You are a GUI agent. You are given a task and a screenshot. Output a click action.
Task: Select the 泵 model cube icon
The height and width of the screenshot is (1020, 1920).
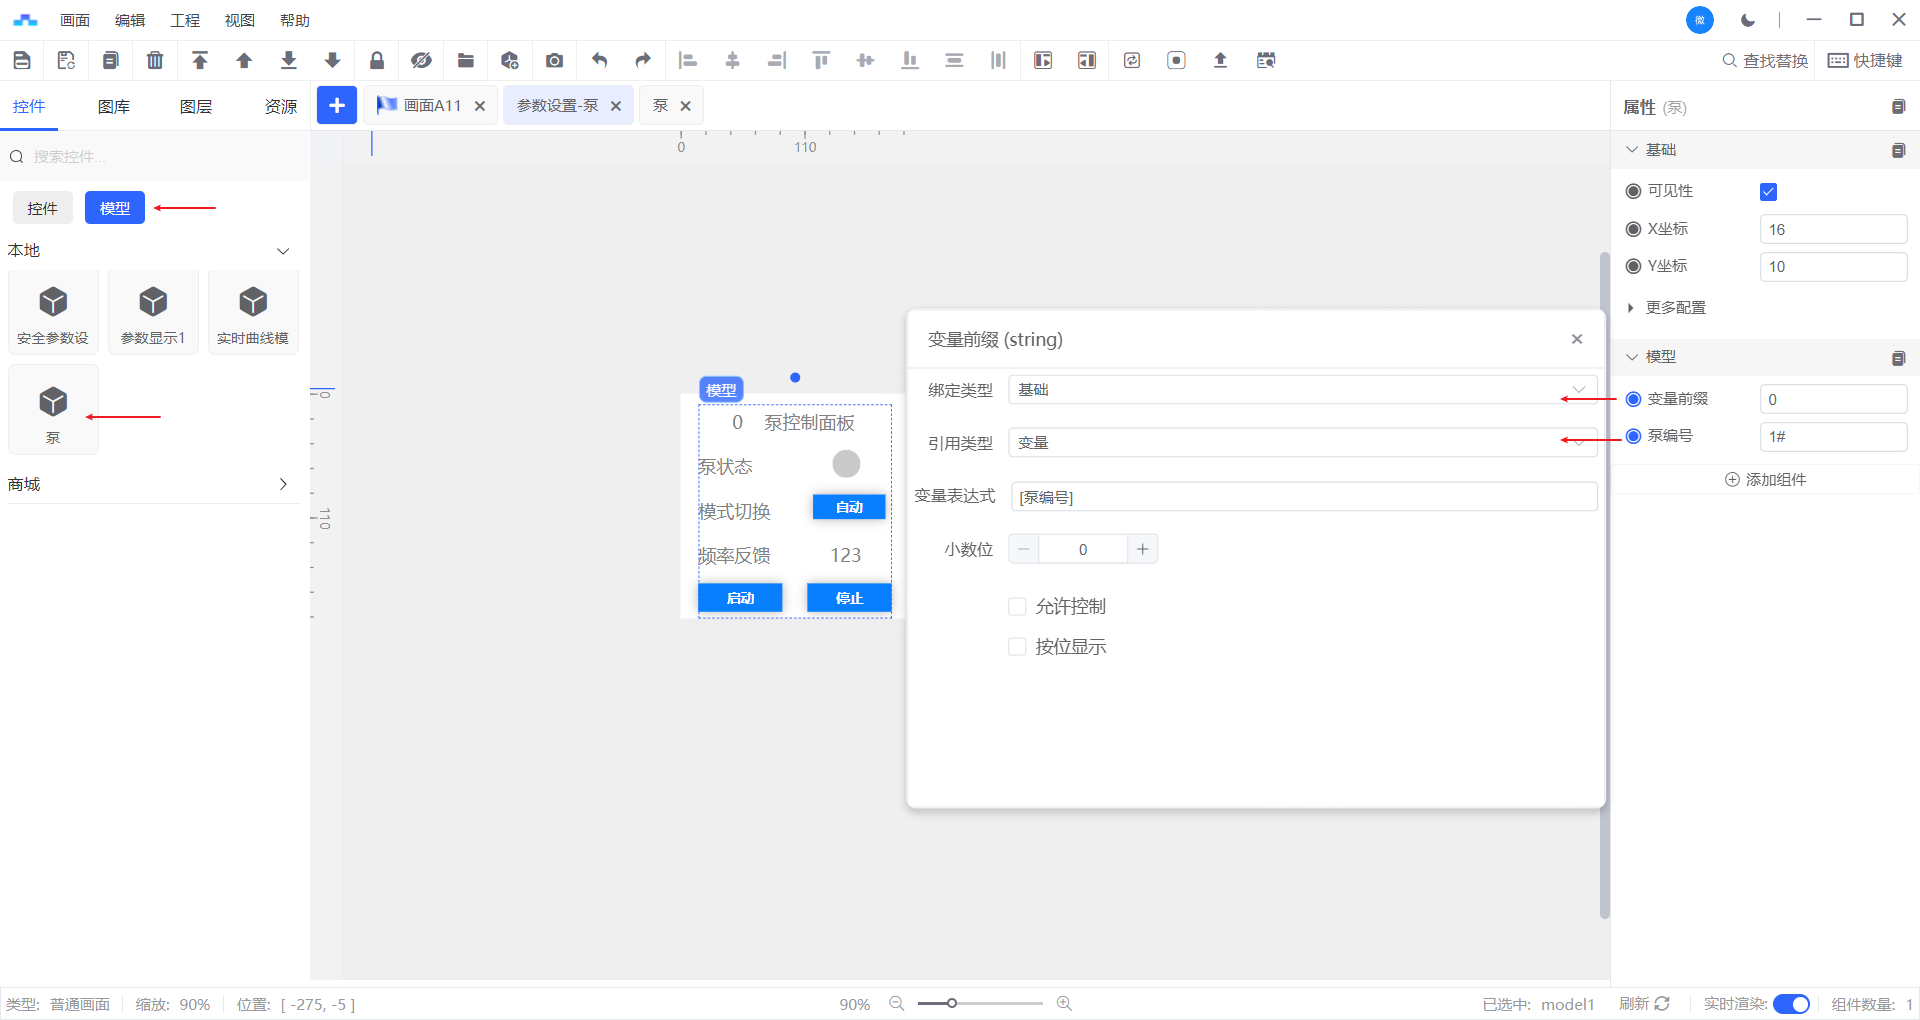[53, 403]
